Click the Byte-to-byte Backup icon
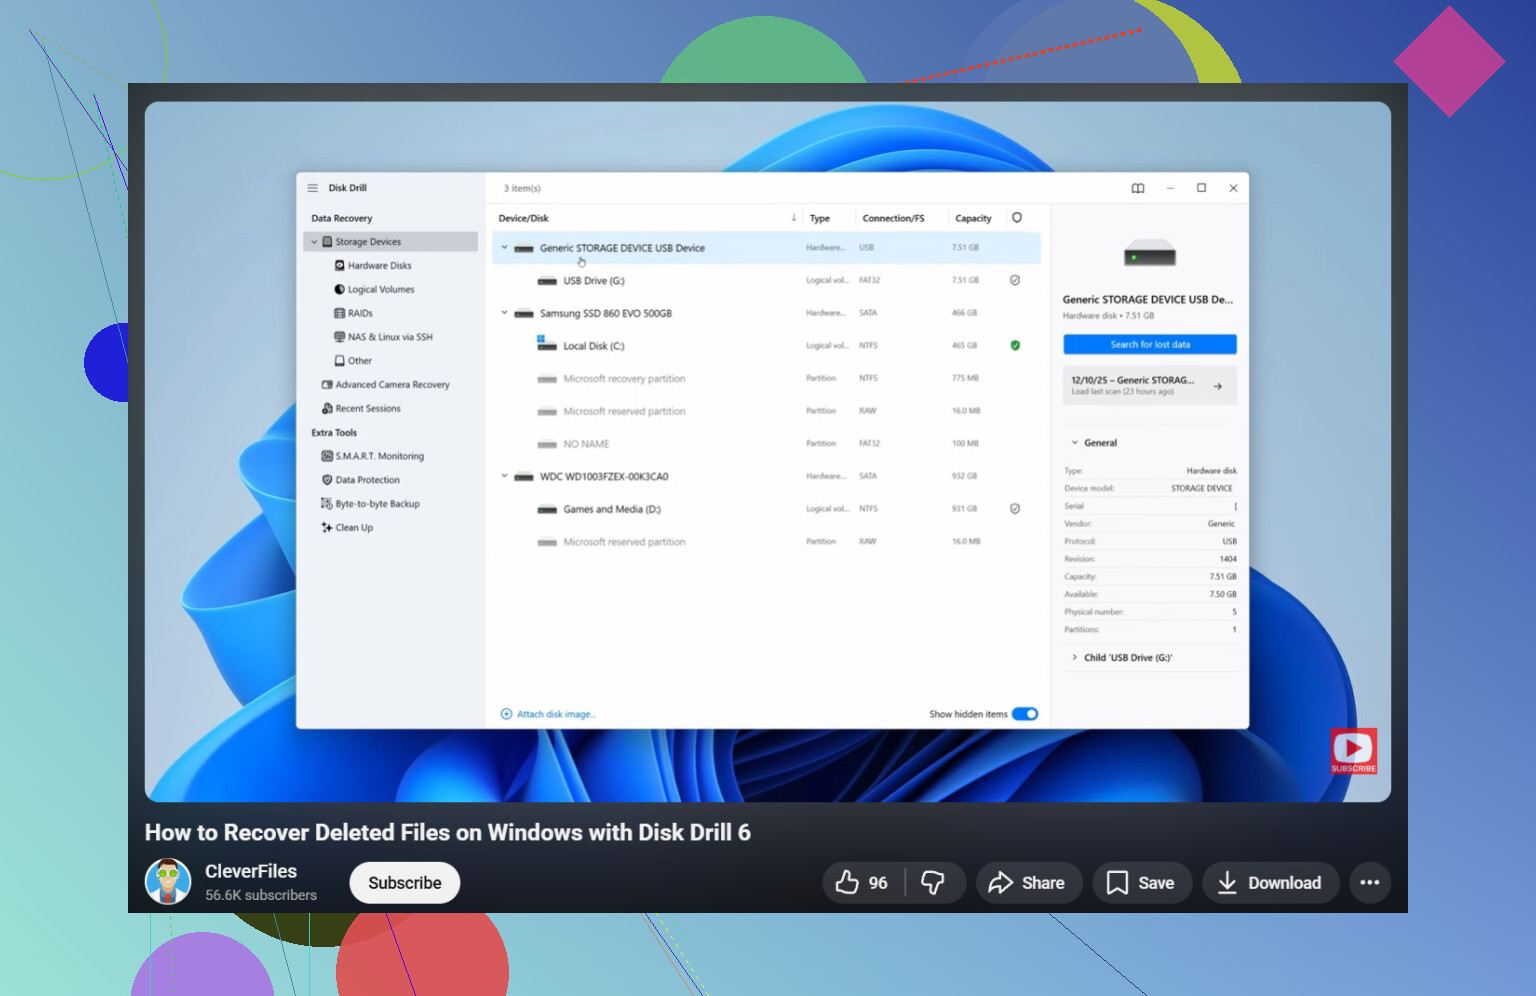Viewport: 1536px width, 996px height. point(327,504)
